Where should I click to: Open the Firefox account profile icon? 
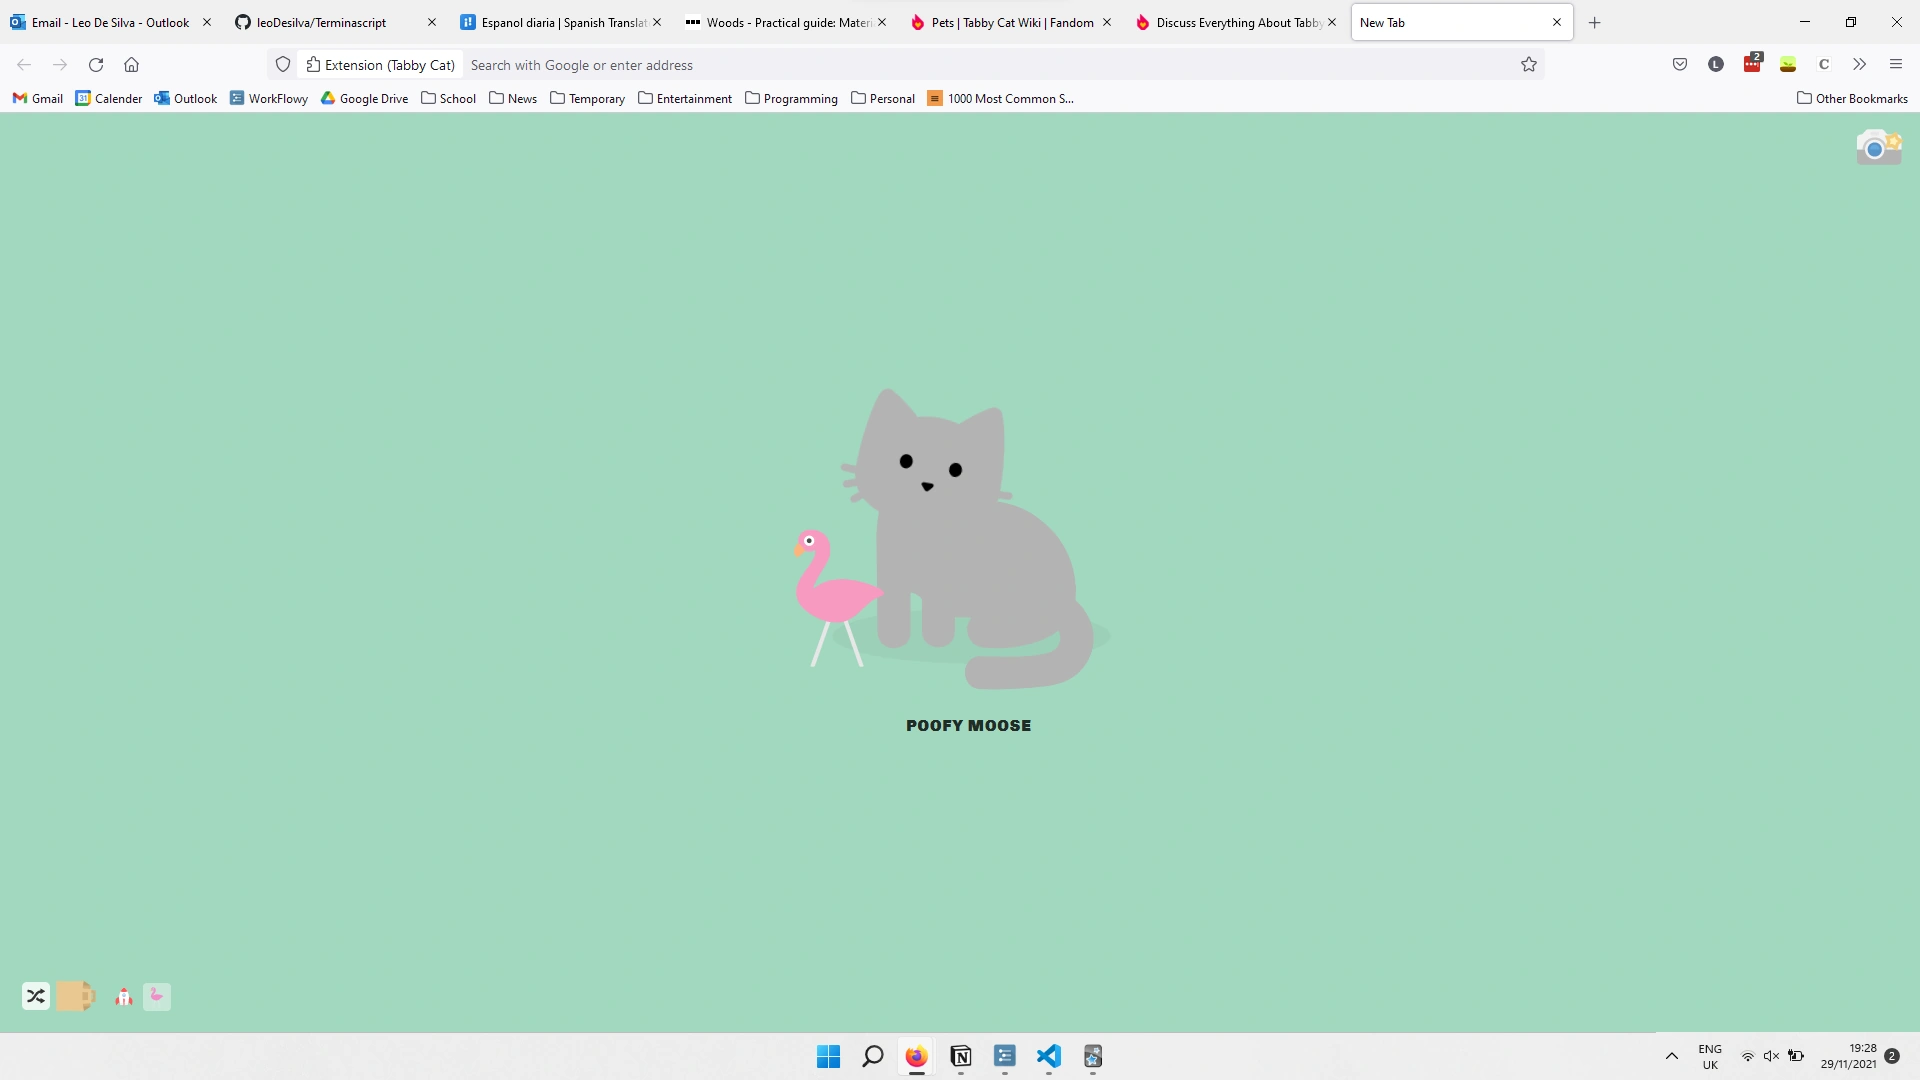[x=1714, y=64]
